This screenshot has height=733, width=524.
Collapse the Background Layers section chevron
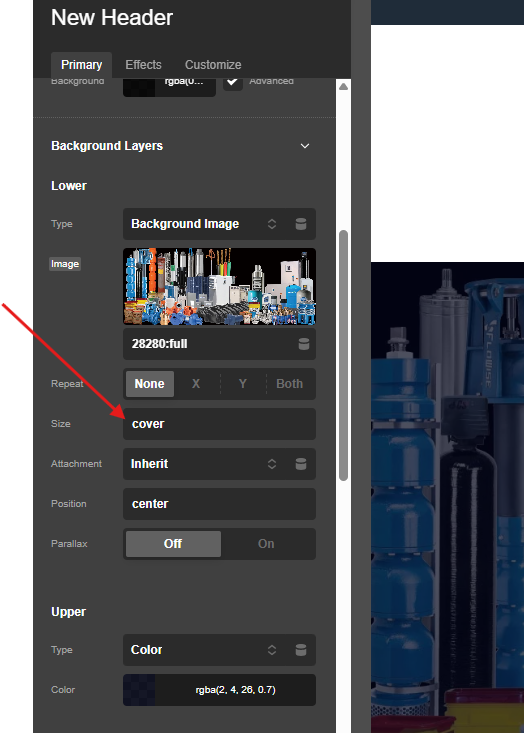[305, 146]
